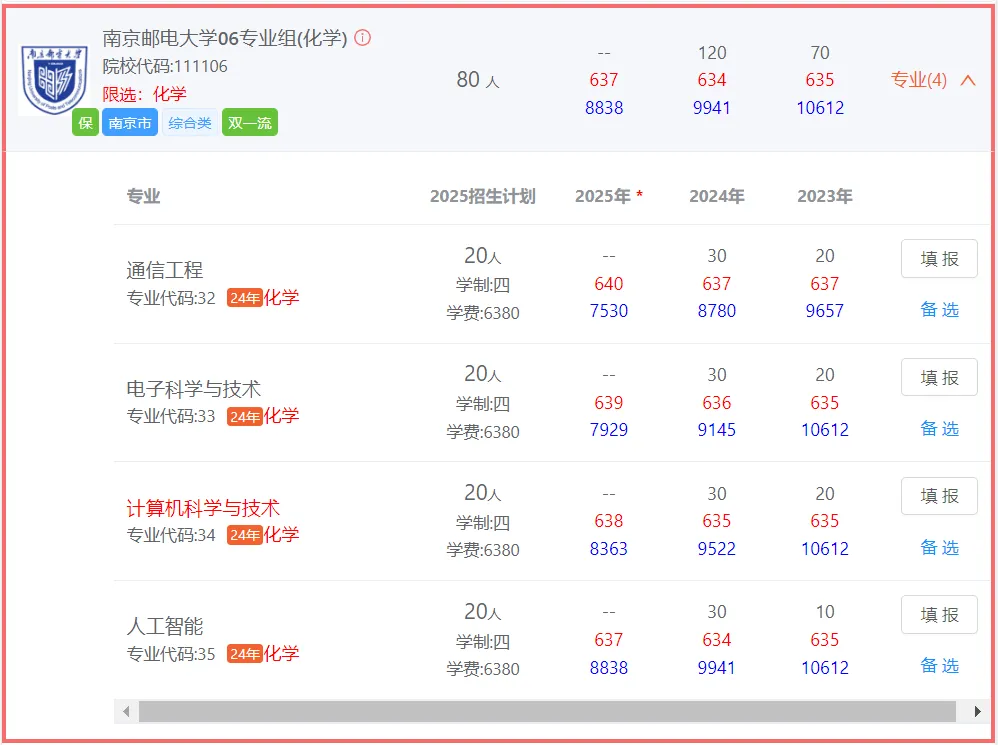Click the horizontal scrollbar left arrow
This screenshot has width=998, height=745.
[x=126, y=711]
